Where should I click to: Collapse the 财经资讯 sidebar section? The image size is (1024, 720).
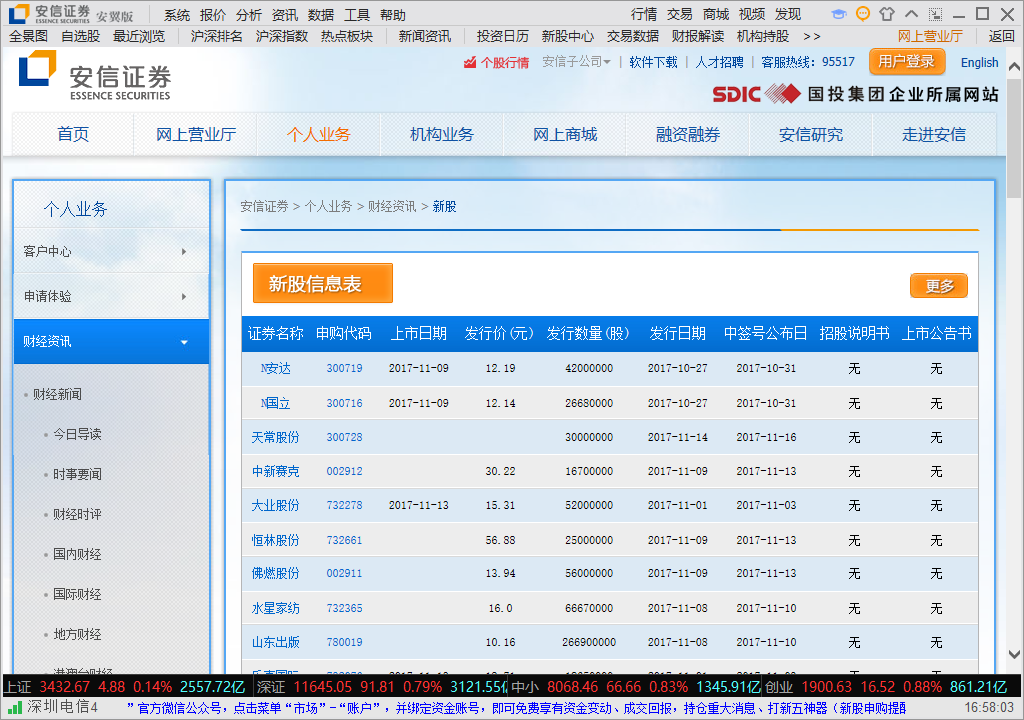pos(111,341)
